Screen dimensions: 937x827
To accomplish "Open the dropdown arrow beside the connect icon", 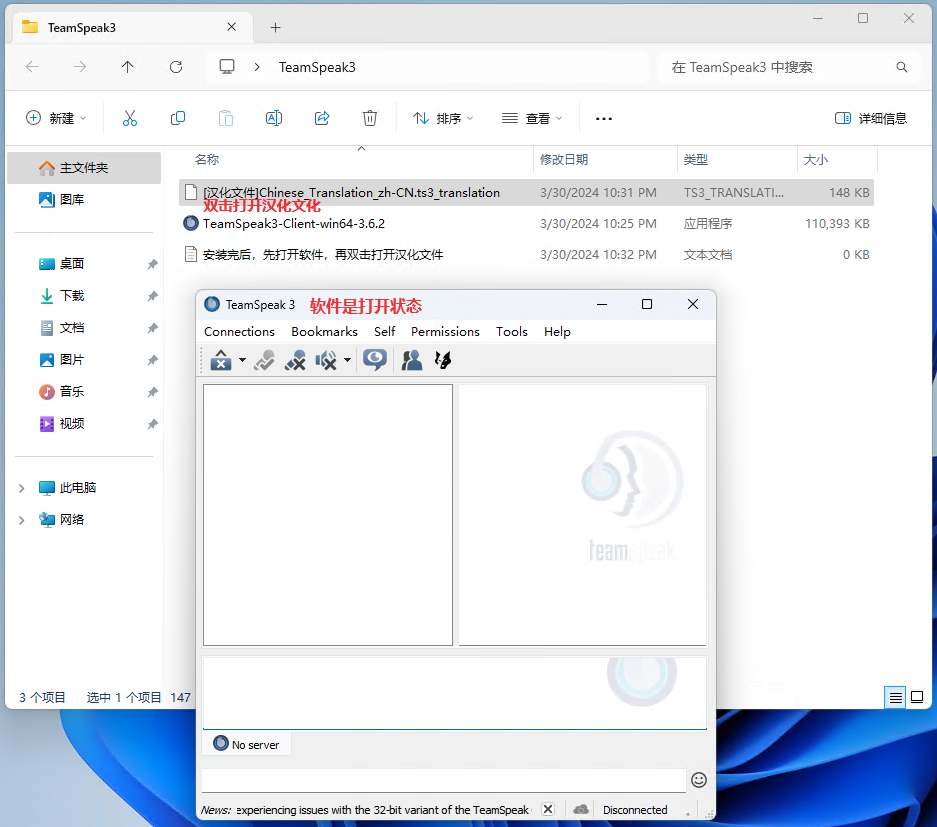I will pos(242,360).
